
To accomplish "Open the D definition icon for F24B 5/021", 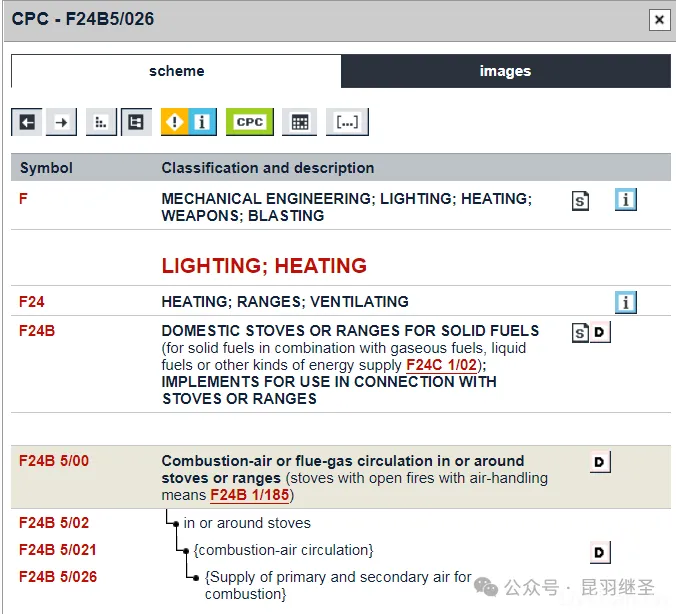I will tap(599, 552).
